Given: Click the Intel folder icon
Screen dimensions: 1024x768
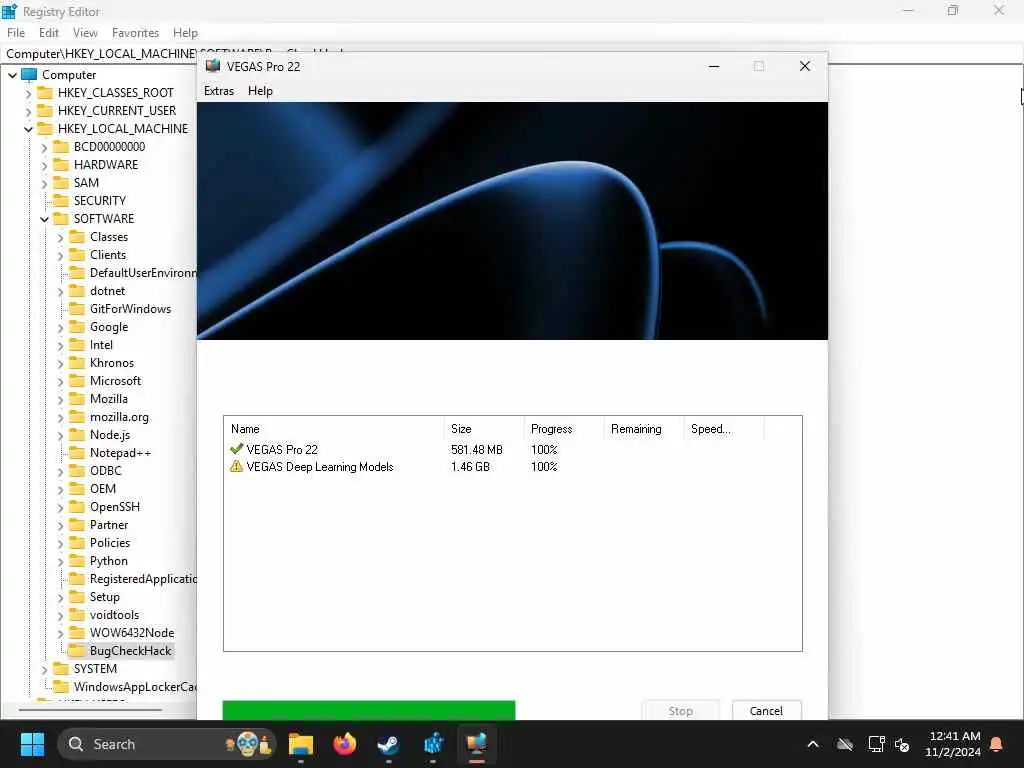Looking at the screenshot, I should (77, 344).
